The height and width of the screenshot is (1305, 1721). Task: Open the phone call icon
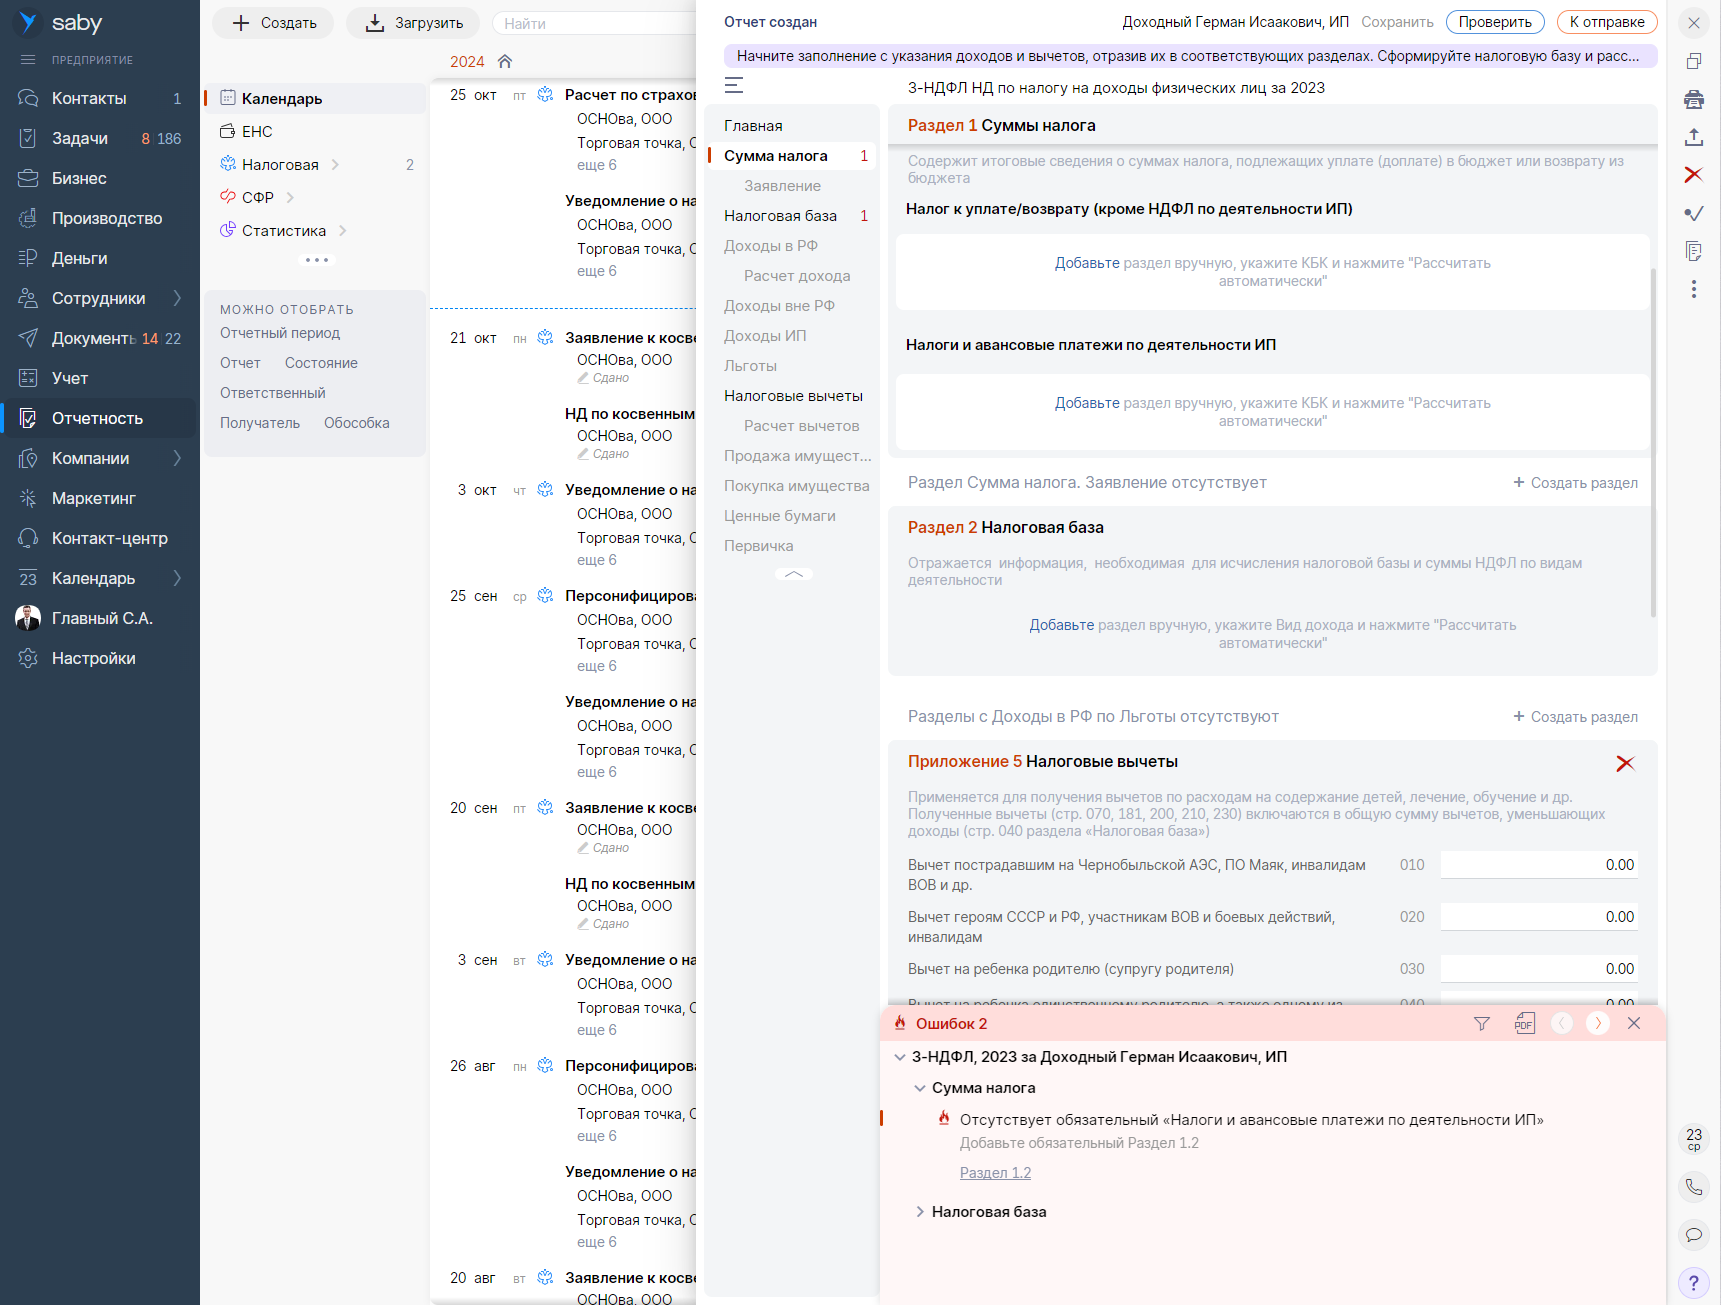[x=1693, y=1187]
